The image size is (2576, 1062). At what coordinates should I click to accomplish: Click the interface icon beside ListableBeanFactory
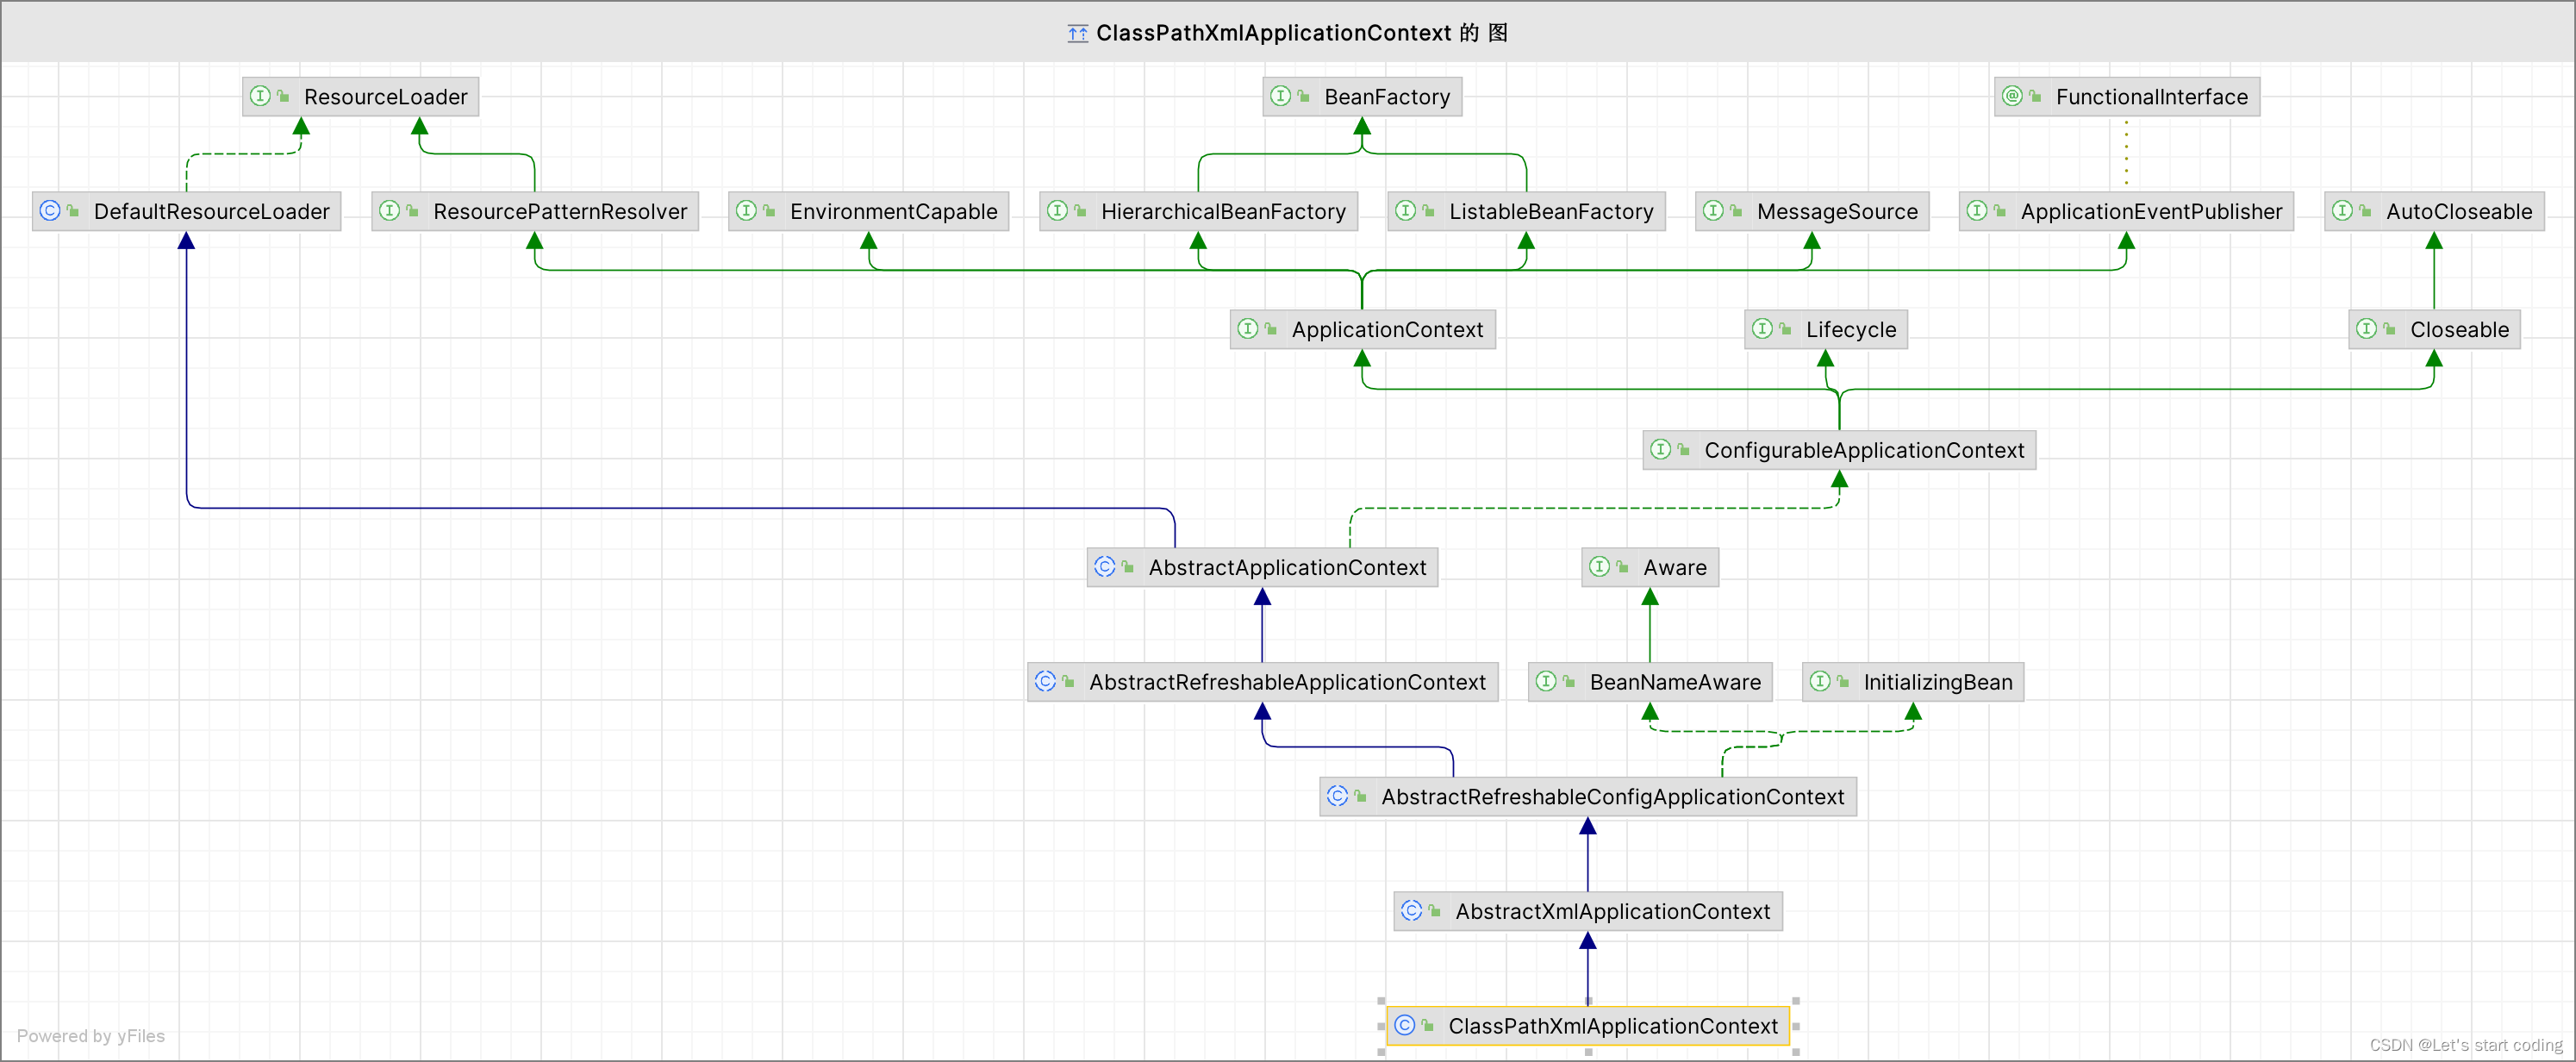(1405, 211)
